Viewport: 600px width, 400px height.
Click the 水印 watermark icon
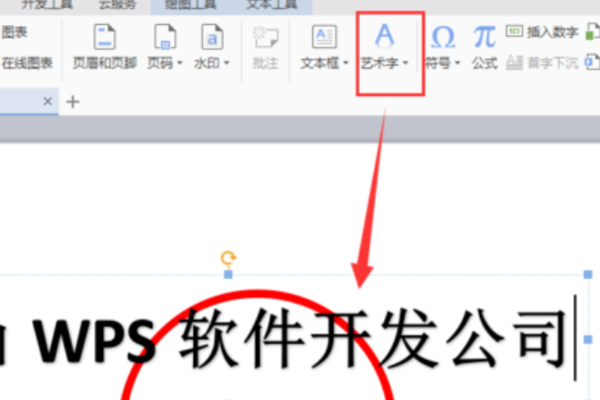click(x=212, y=37)
